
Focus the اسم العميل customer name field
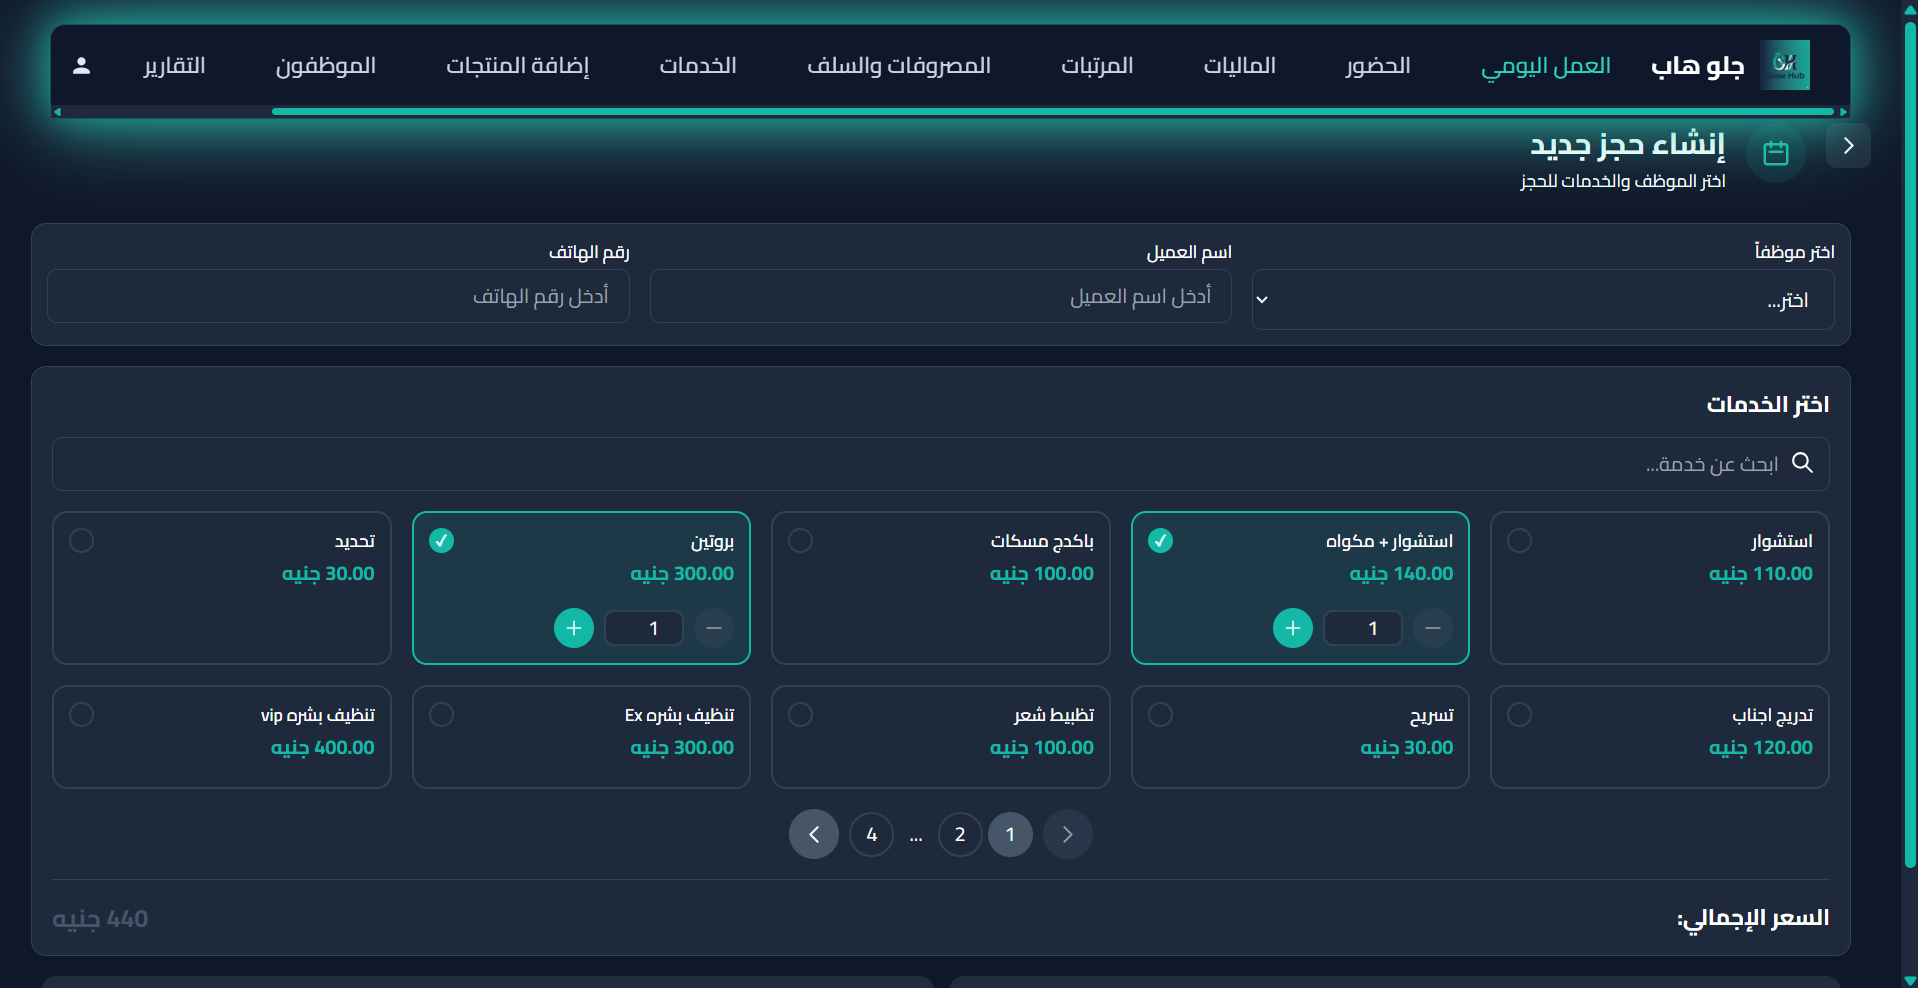[x=940, y=296]
